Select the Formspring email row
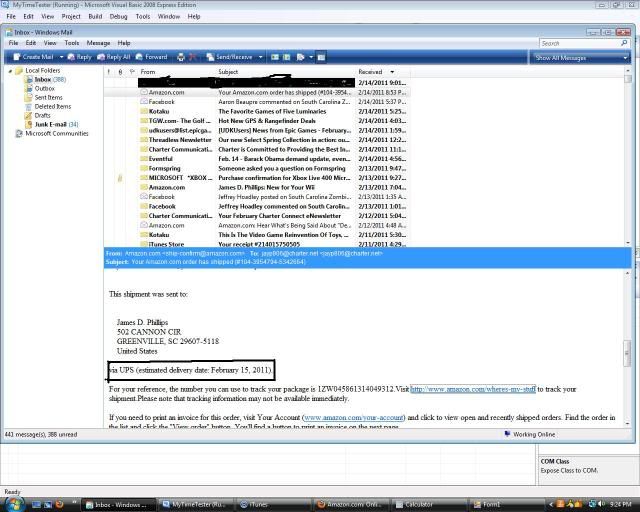The image size is (640, 512). [x=256, y=168]
